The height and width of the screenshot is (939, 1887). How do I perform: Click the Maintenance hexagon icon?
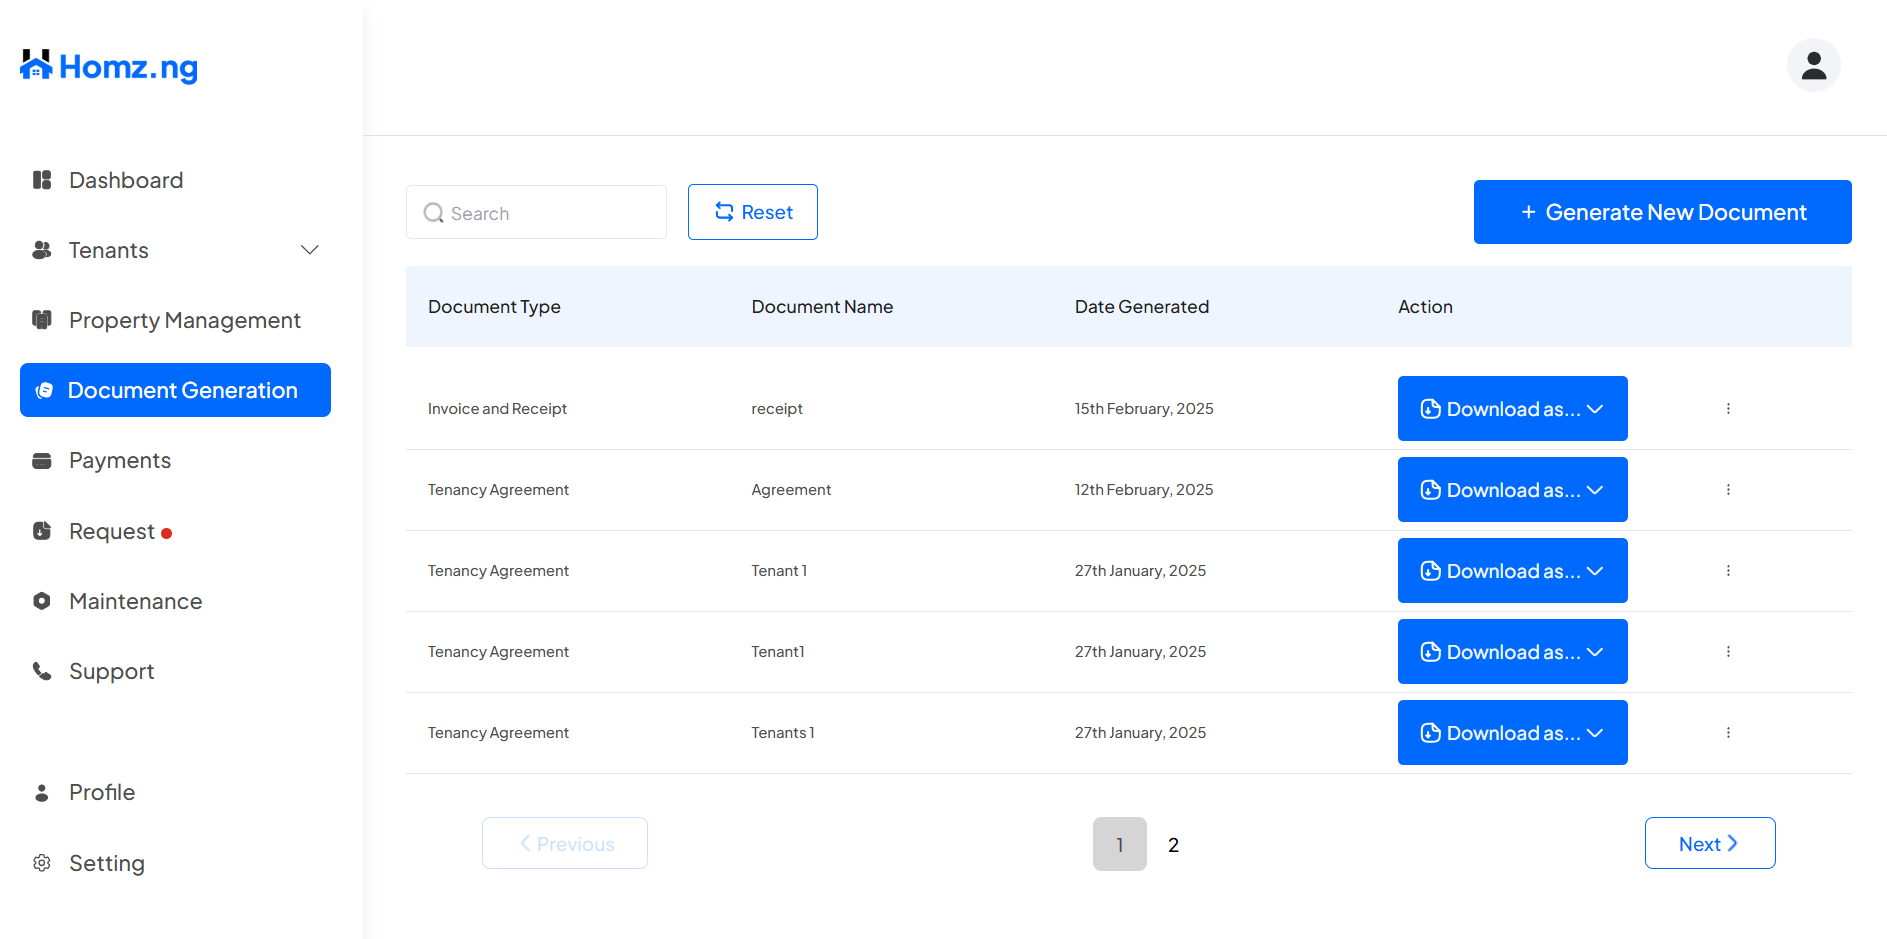[x=42, y=601]
